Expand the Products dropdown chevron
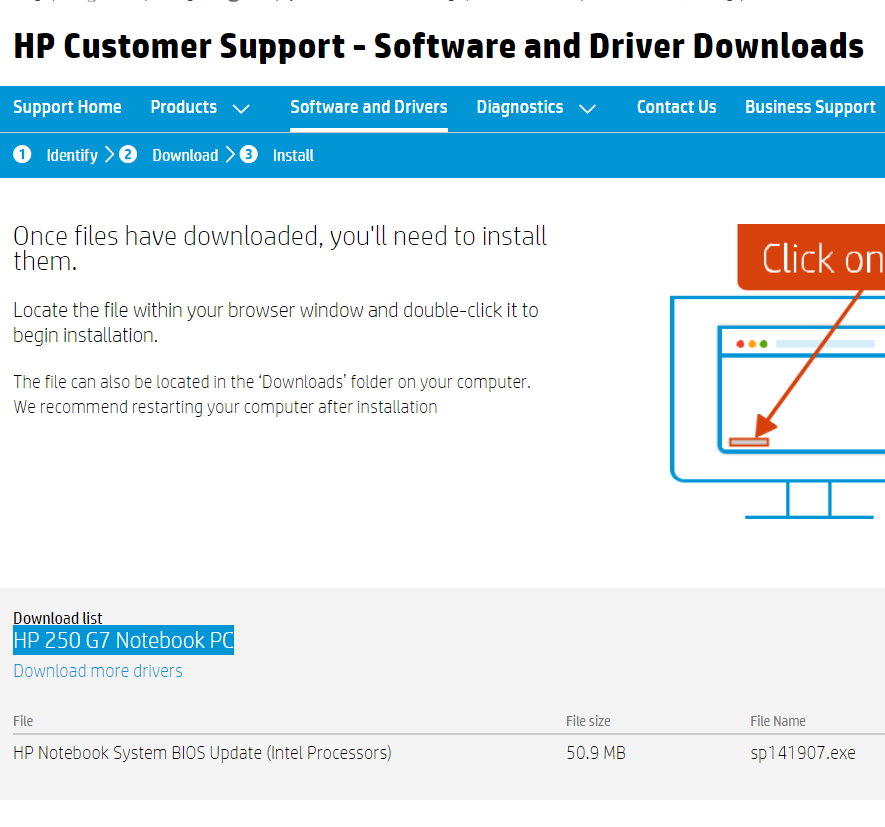 (241, 108)
